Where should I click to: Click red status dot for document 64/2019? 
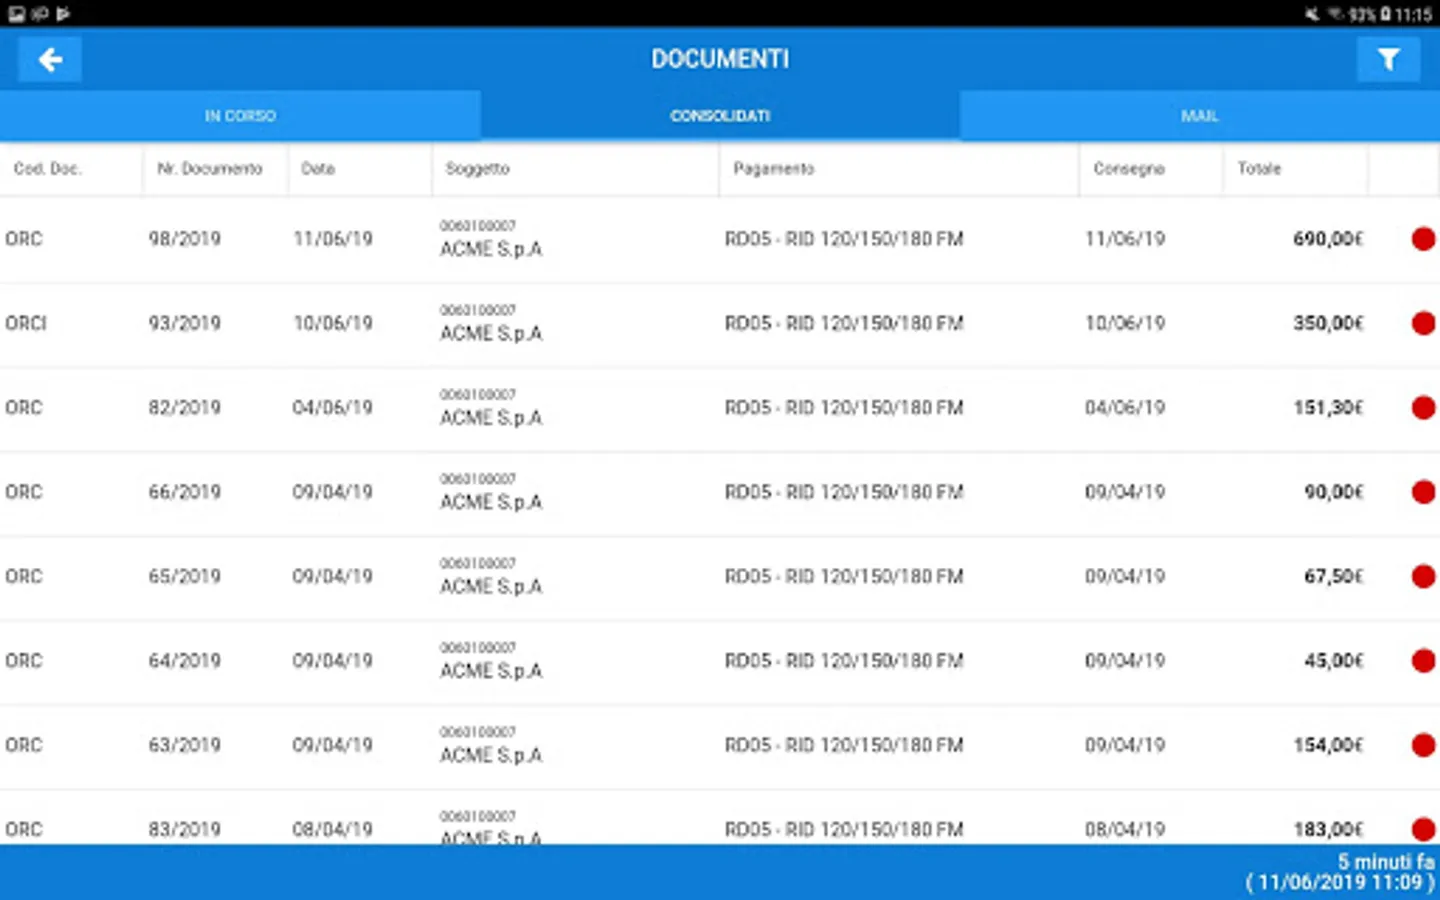tap(1423, 660)
